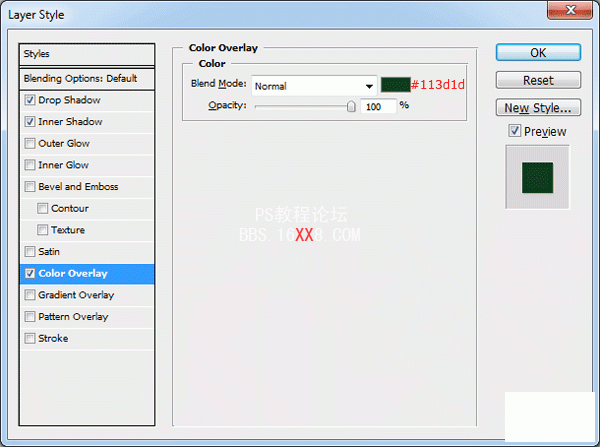The height and width of the screenshot is (447, 600).
Task: Open the Styles section in the list
Action: click(87, 54)
